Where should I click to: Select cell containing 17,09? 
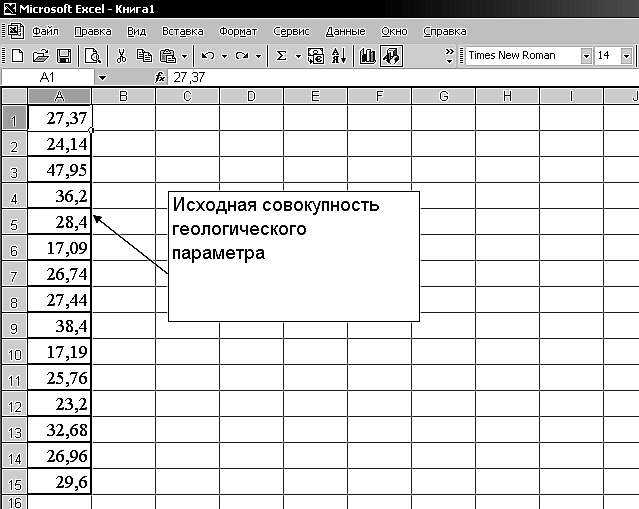[59, 248]
